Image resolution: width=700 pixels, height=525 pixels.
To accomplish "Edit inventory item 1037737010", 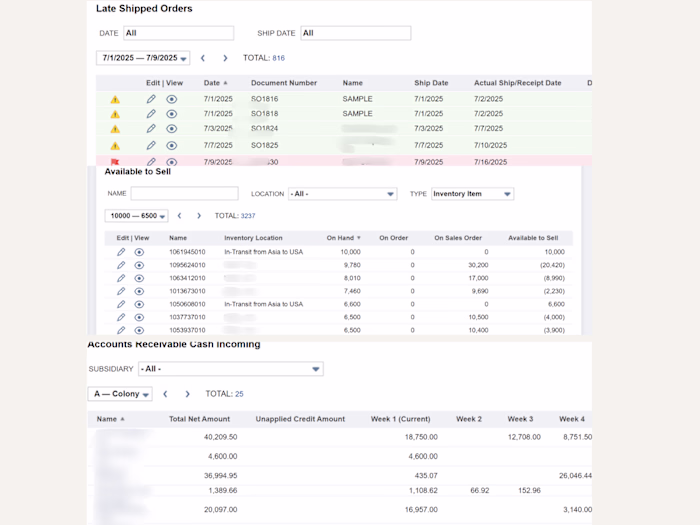I will pyautogui.click(x=121, y=317).
